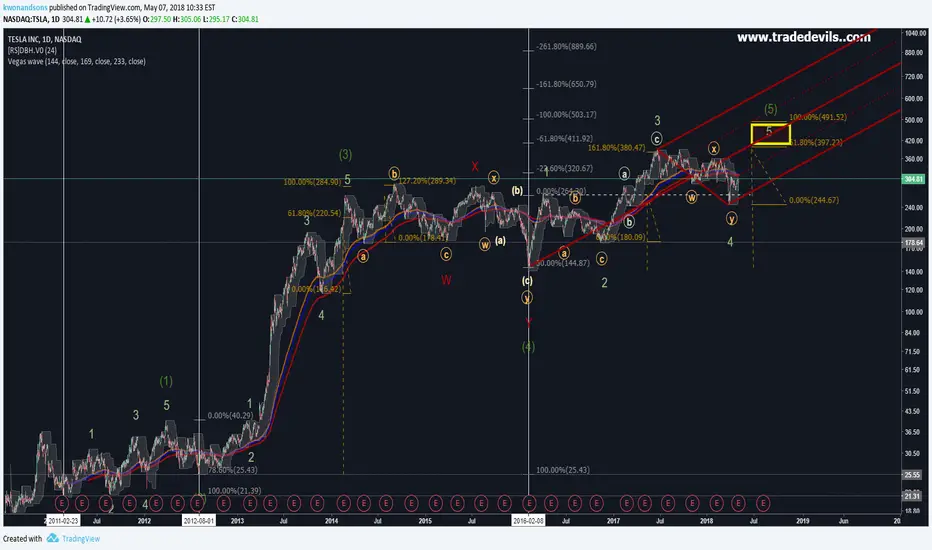Click the '100.00%(284.90)' Fibonacci label
The image size is (932, 550).
(312, 182)
